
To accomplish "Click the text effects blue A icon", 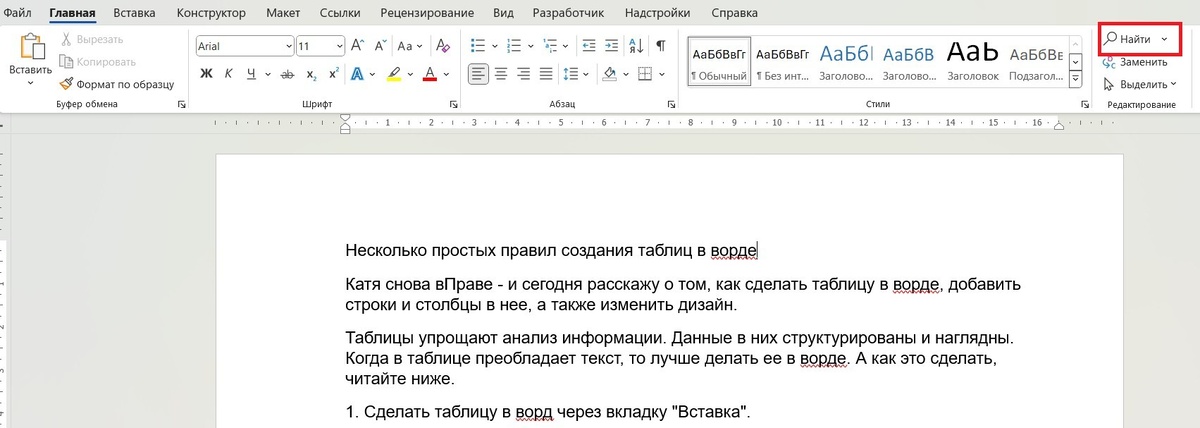I will (357, 74).
